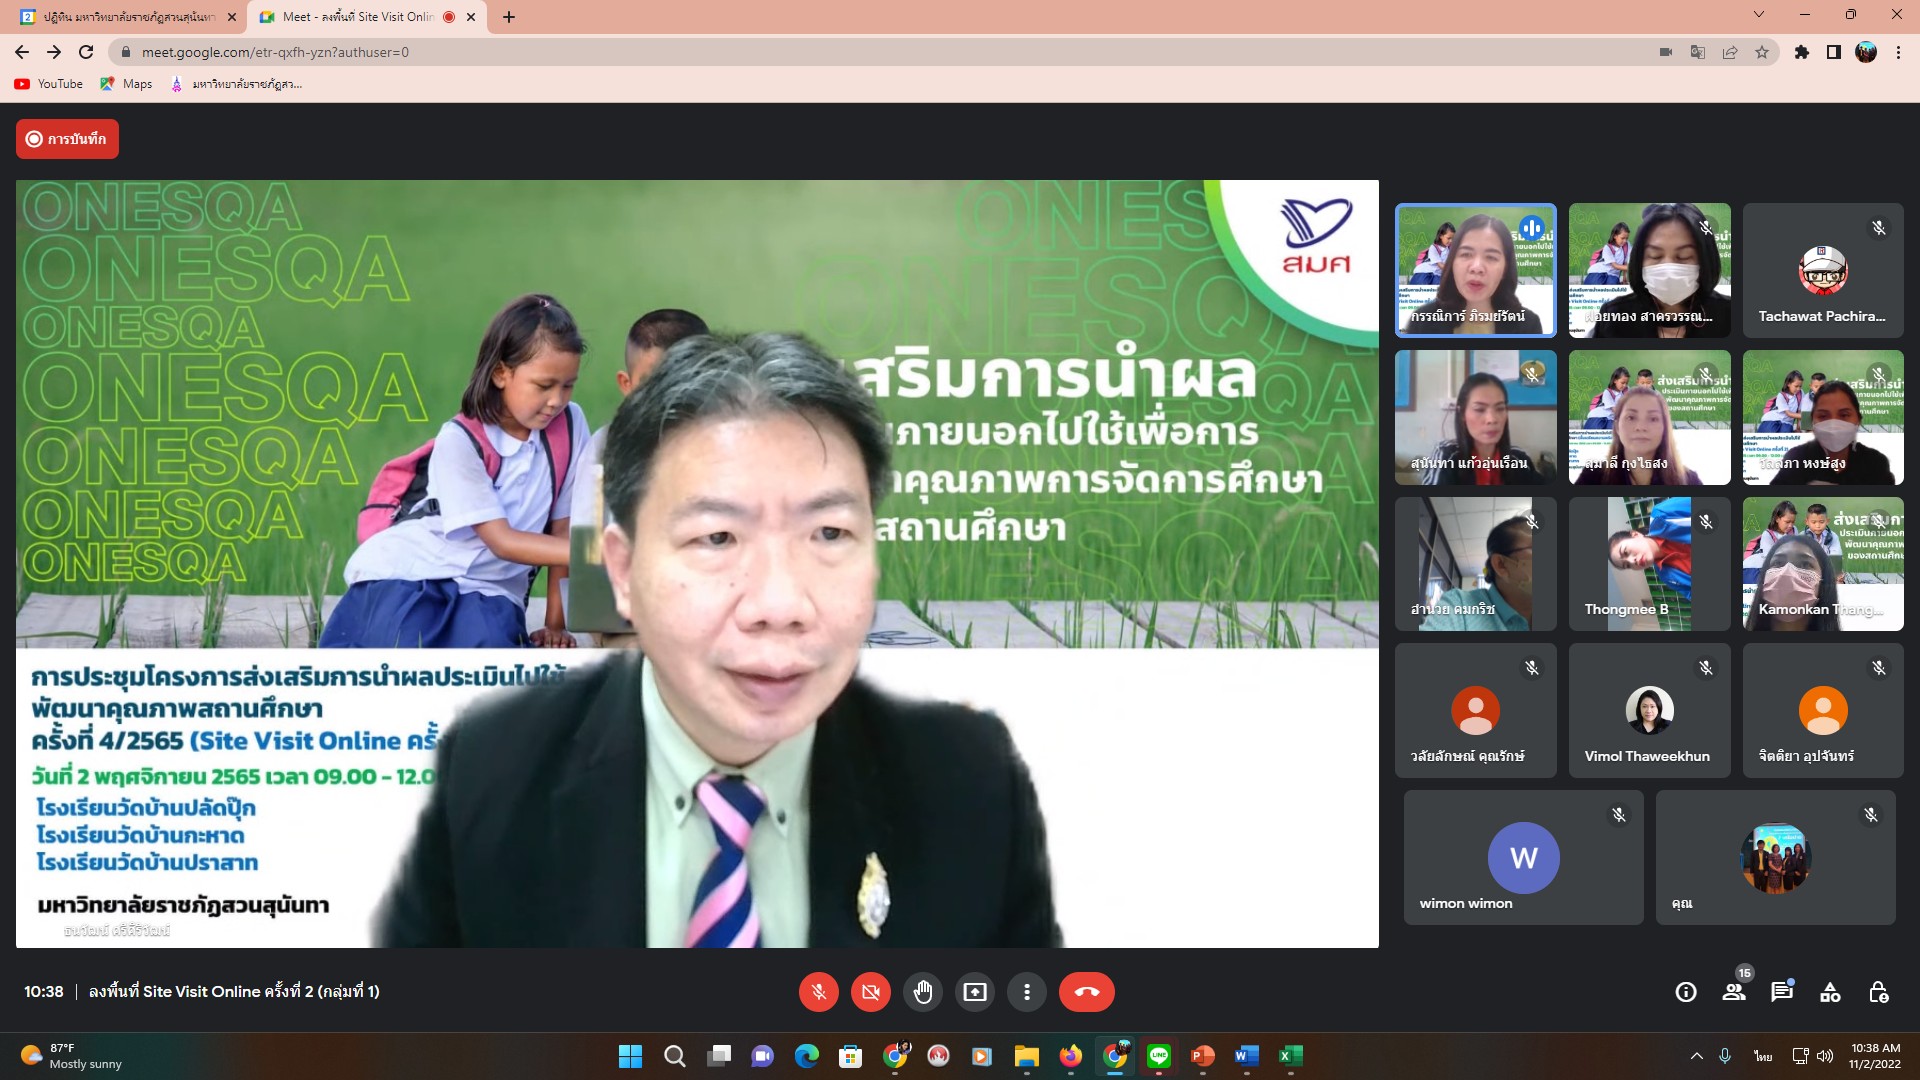Open meeting details info icon

coord(1686,992)
